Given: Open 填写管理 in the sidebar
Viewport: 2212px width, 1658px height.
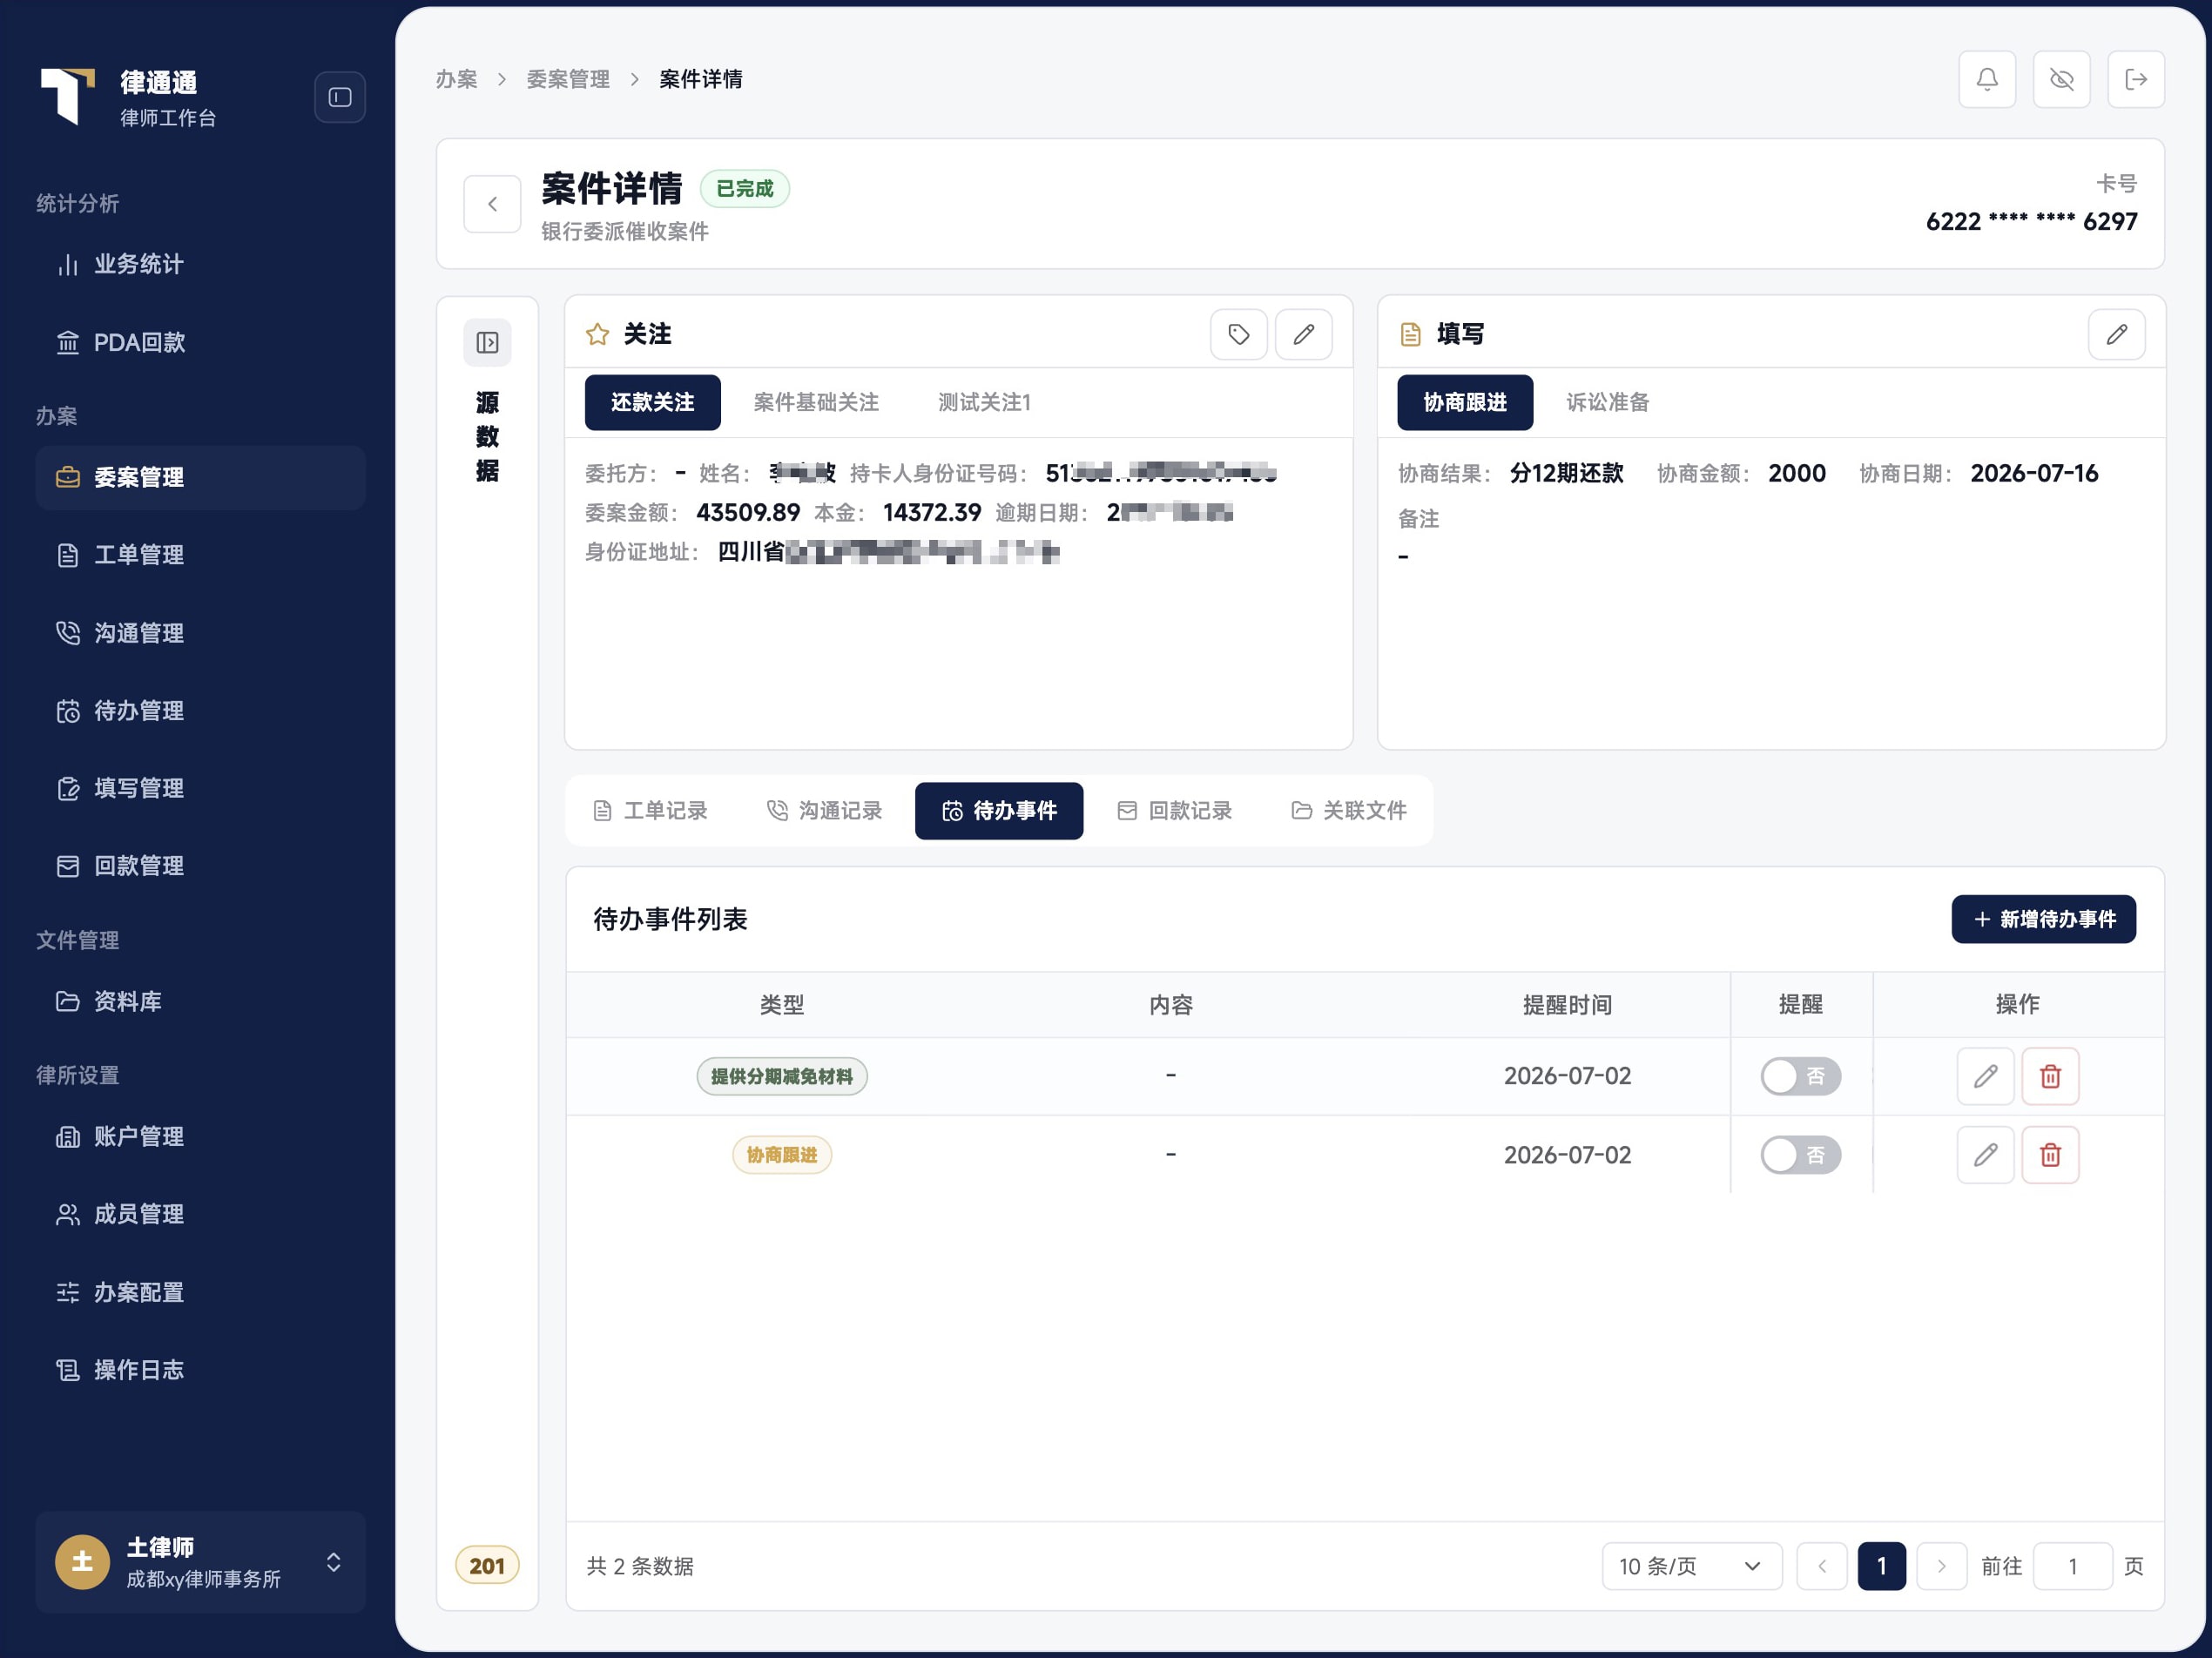Looking at the screenshot, I should coord(200,788).
